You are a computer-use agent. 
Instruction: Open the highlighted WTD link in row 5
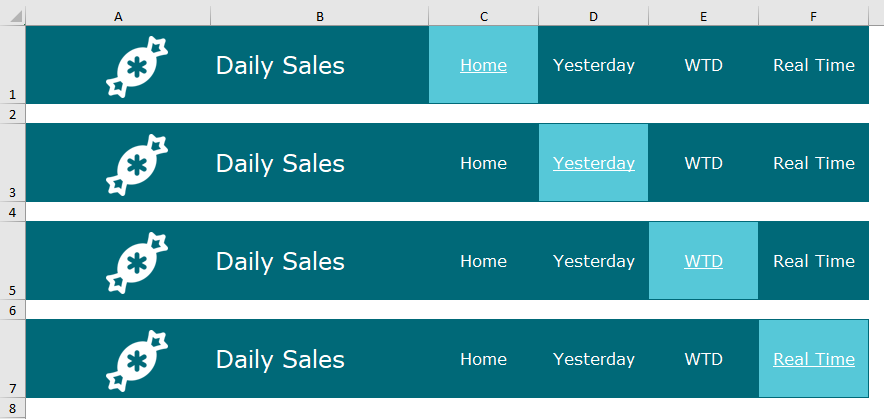[703, 262]
